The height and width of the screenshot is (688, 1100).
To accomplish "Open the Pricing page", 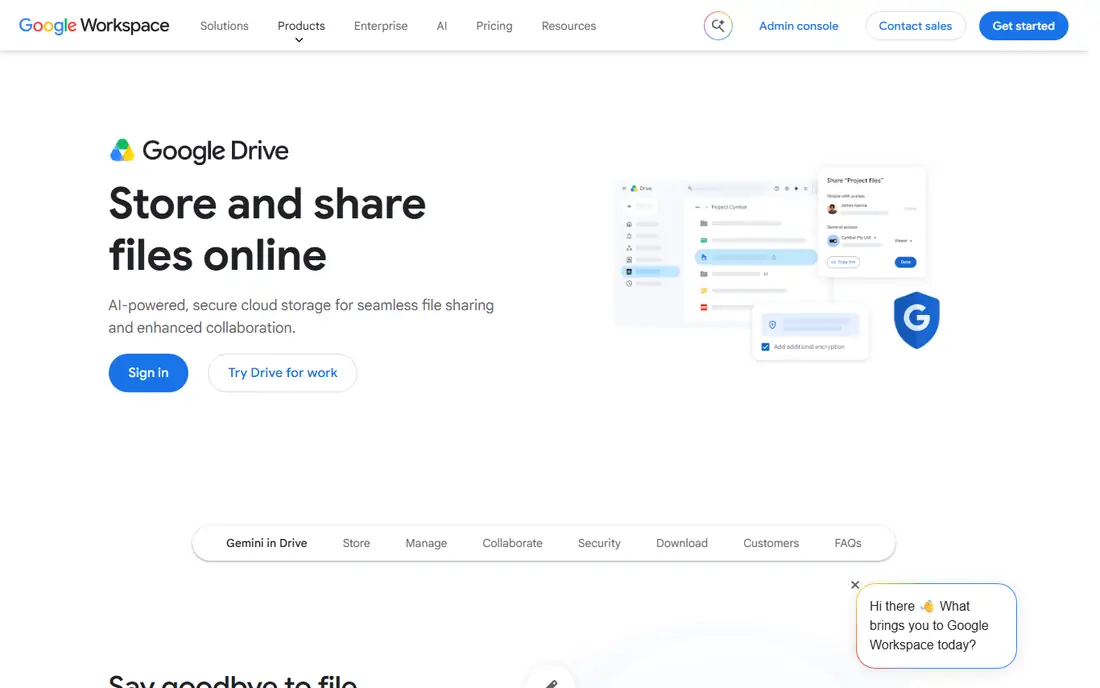I will [x=494, y=26].
